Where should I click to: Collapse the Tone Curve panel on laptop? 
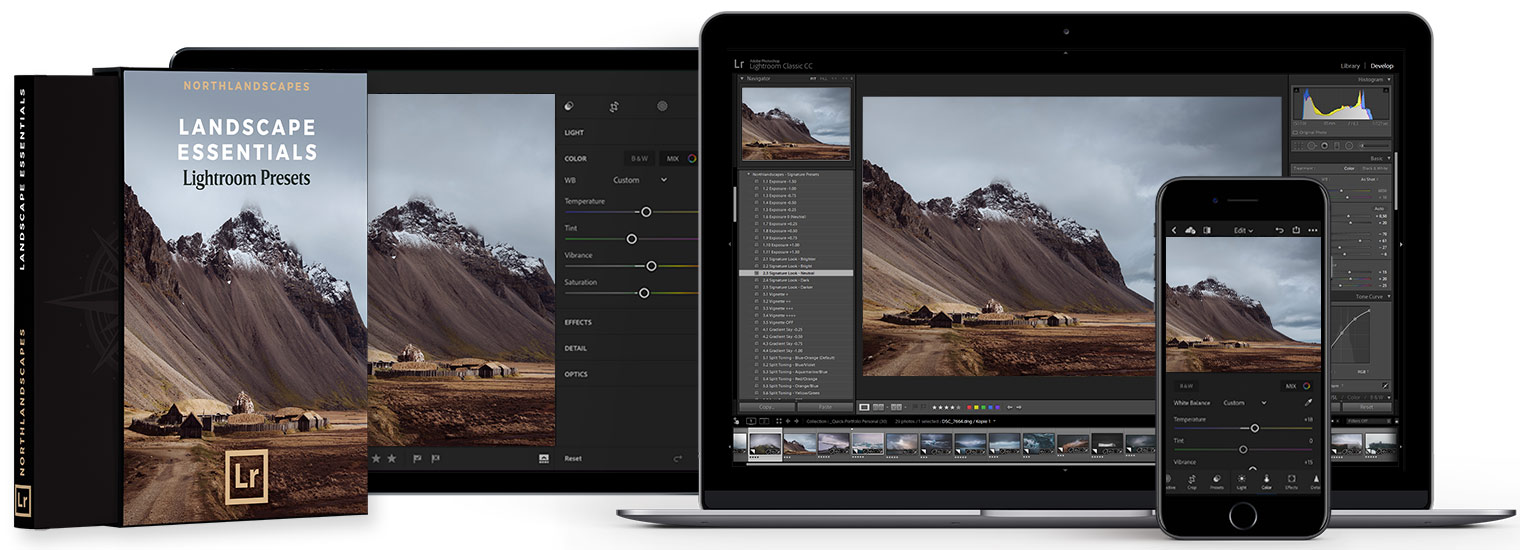pyautogui.click(x=1388, y=296)
